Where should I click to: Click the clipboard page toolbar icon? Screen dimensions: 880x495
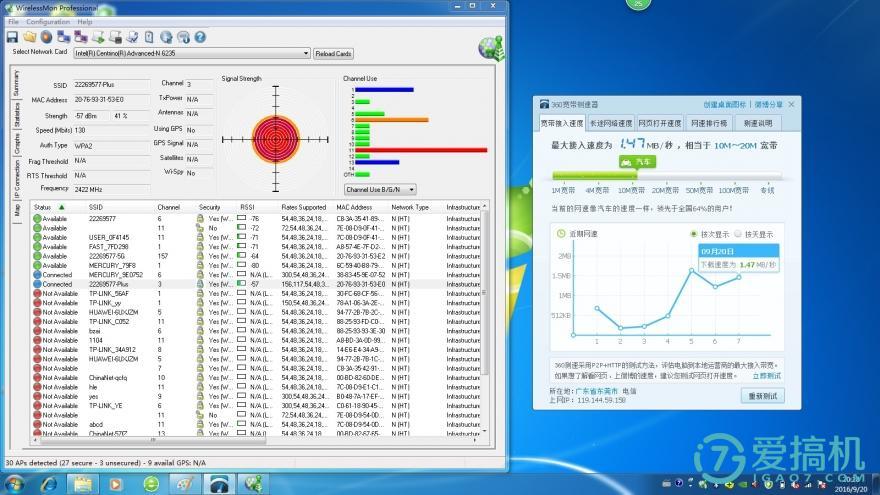click(149, 37)
